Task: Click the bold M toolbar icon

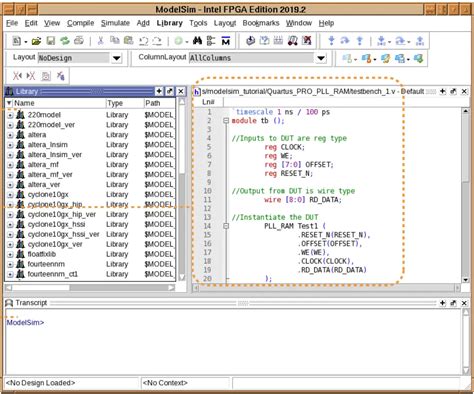Action: [x=226, y=41]
